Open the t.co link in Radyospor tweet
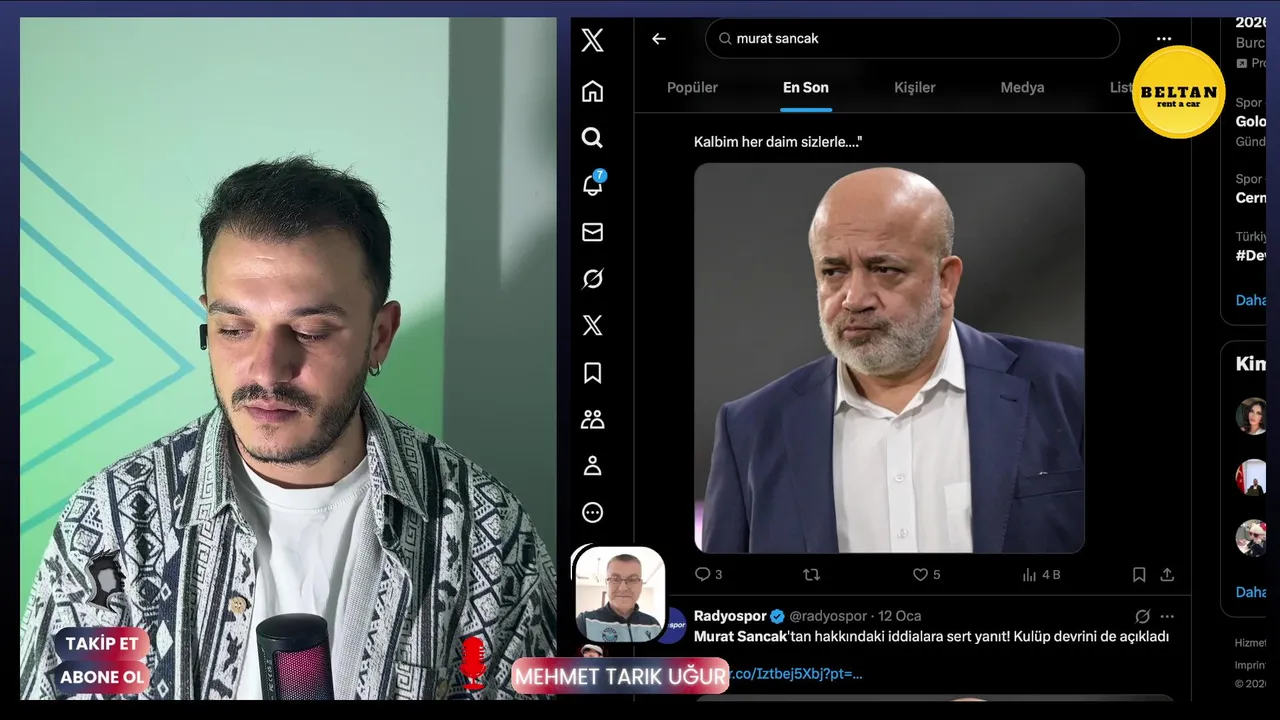Image resolution: width=1280 pixels, height=720 pixels. [x=795, y=674]
